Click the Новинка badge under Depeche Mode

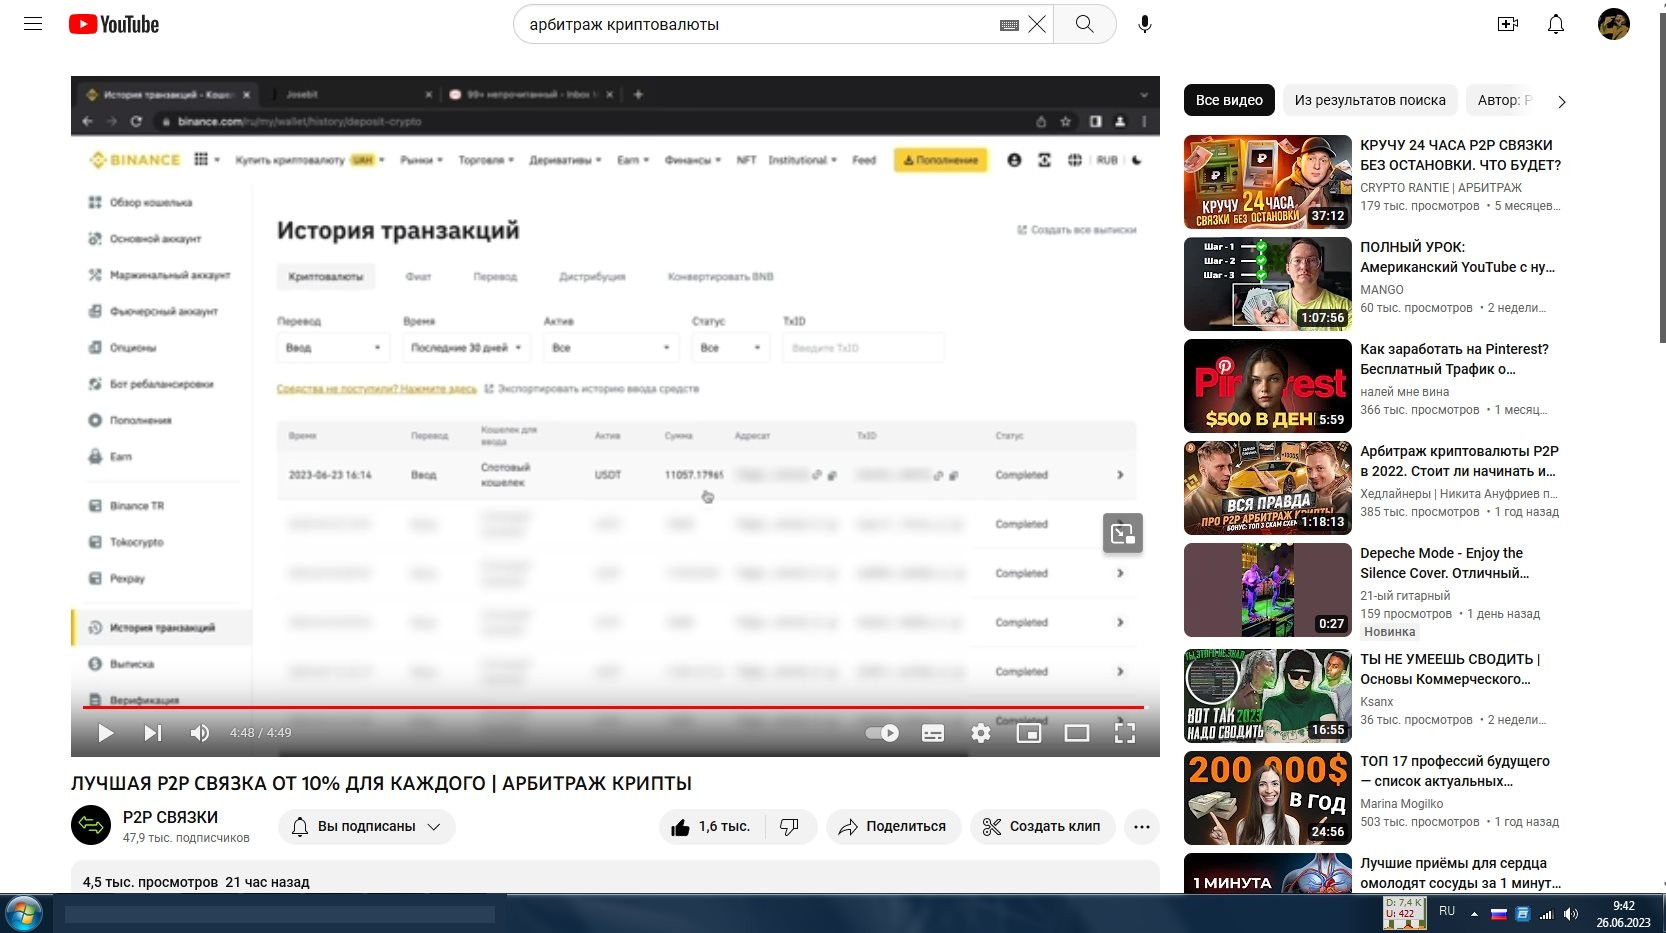[x=1390, y=632]
